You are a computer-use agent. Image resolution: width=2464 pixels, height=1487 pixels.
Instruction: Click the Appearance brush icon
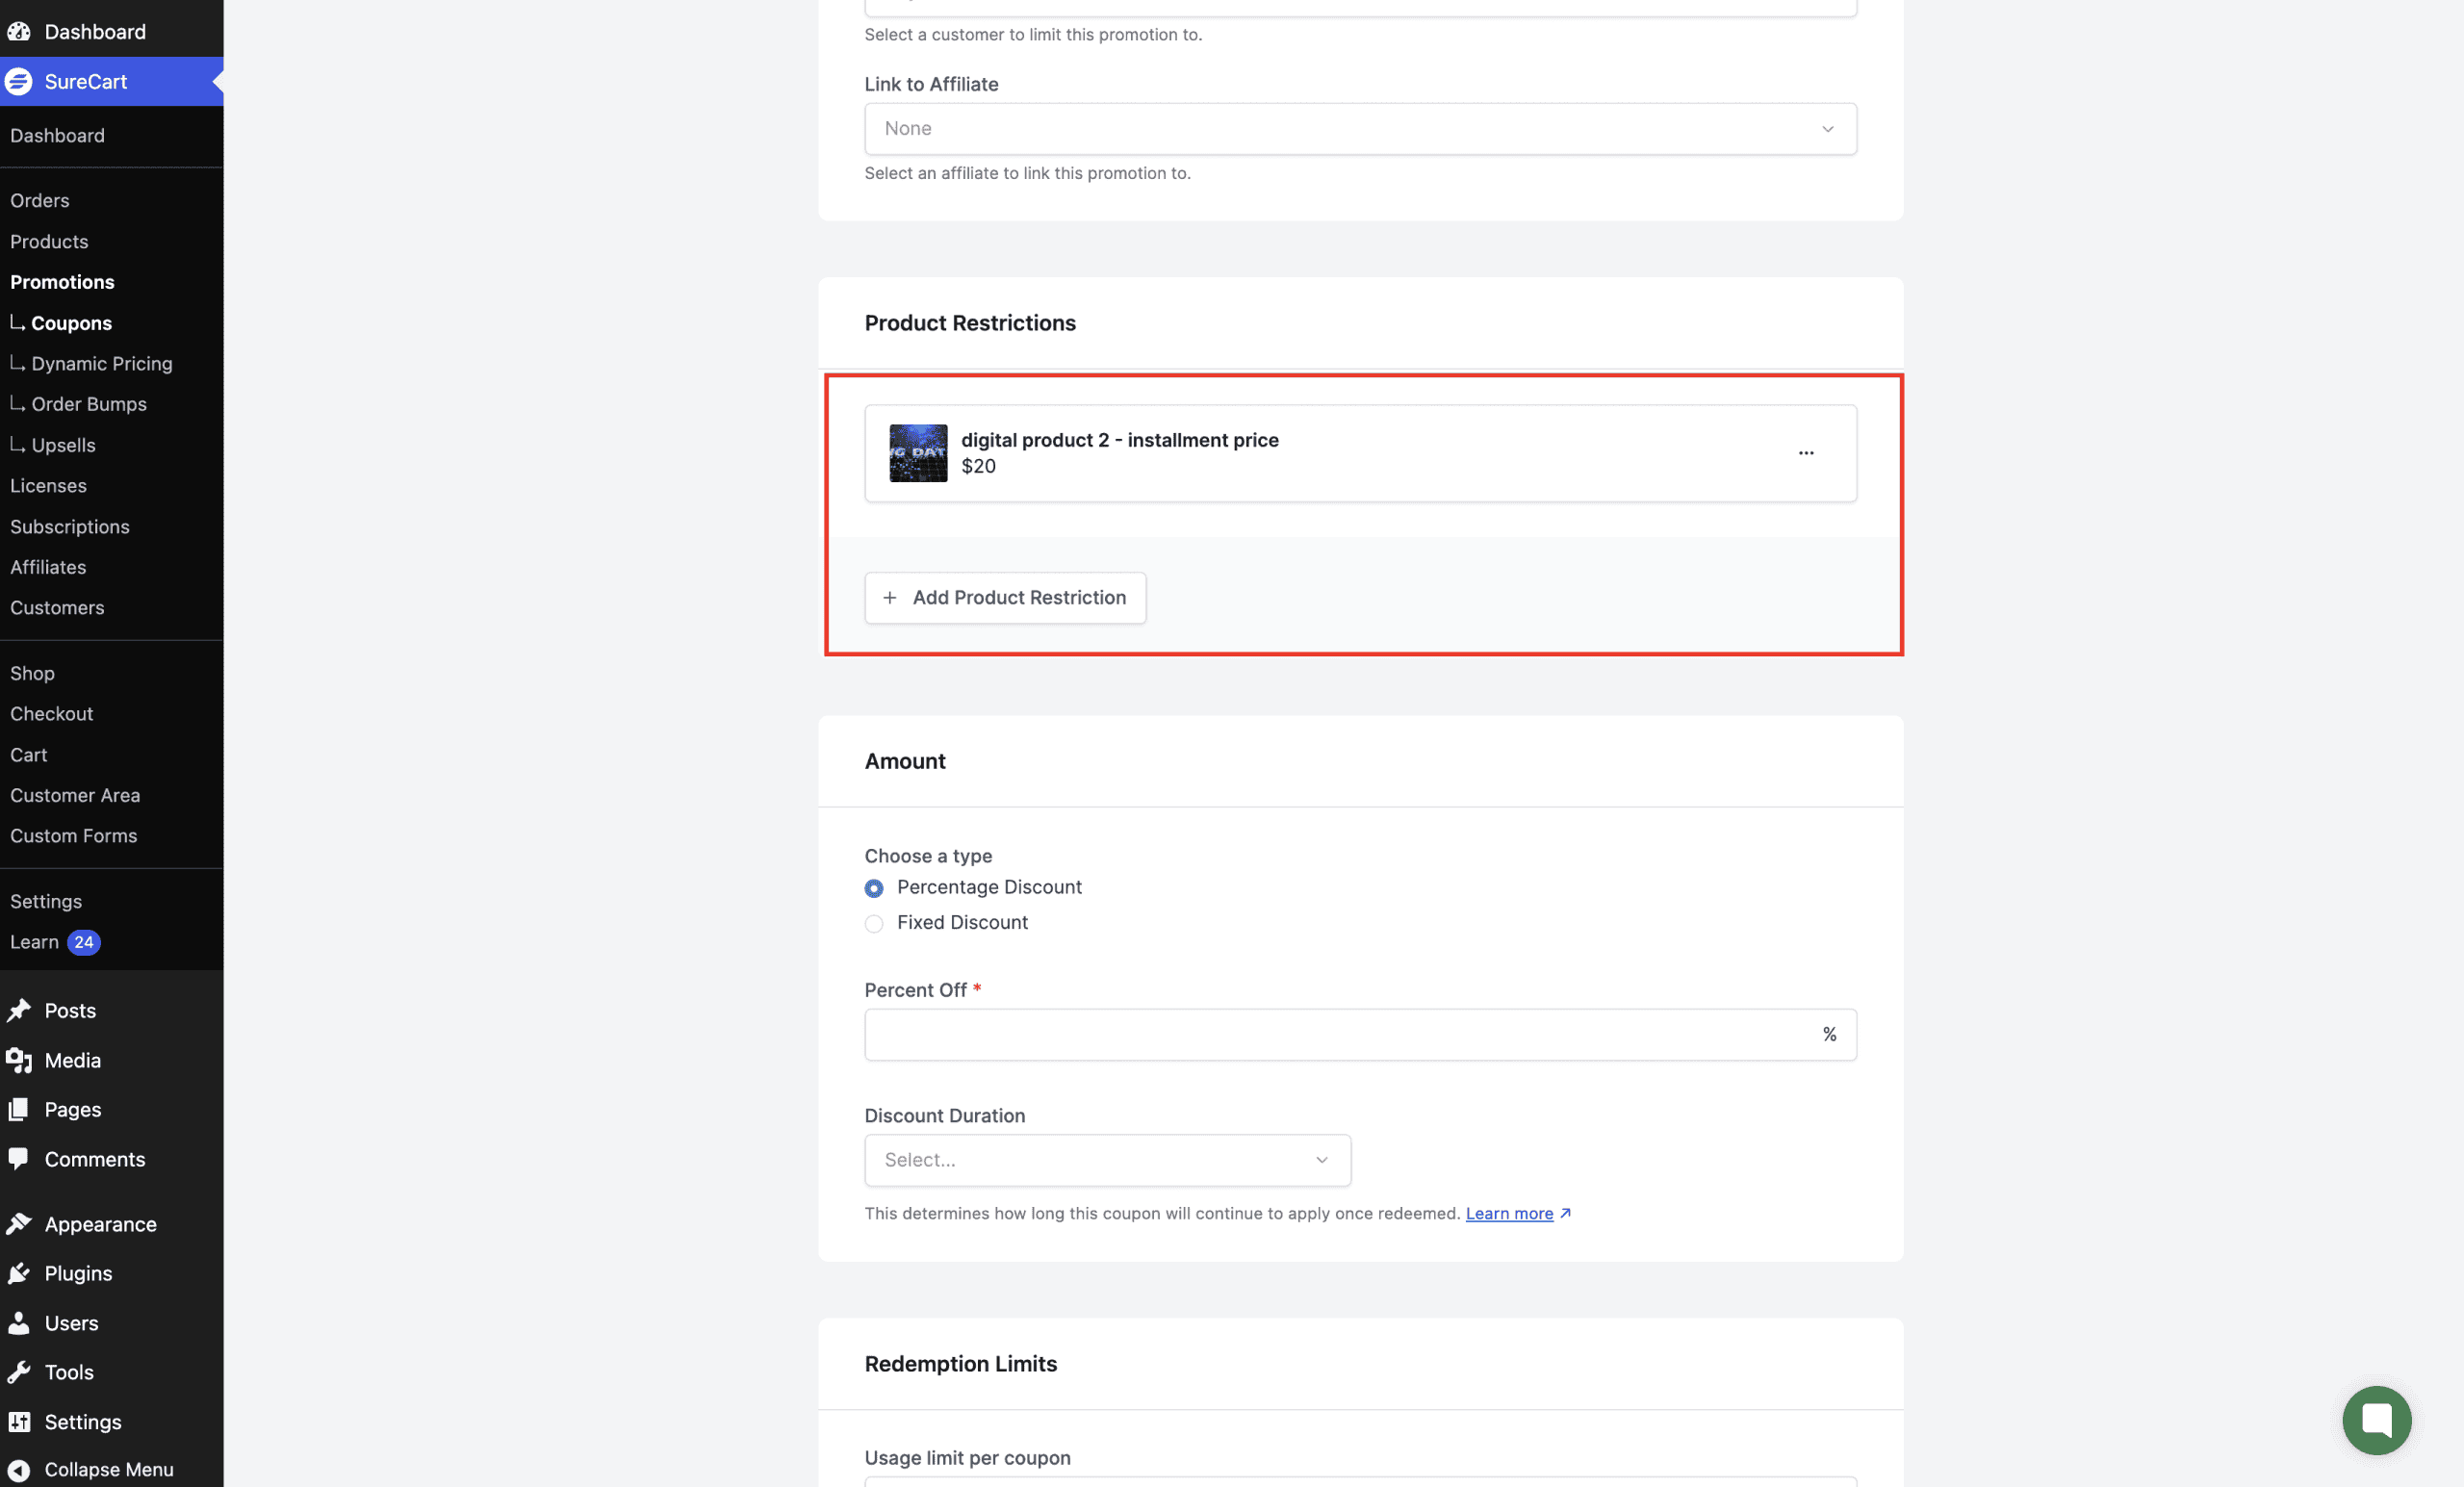[18, 1224]
